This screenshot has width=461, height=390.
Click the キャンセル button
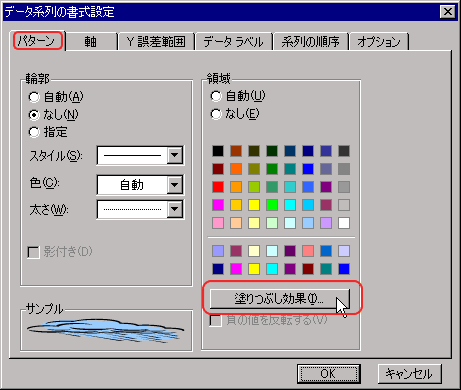tap(409, 374)
